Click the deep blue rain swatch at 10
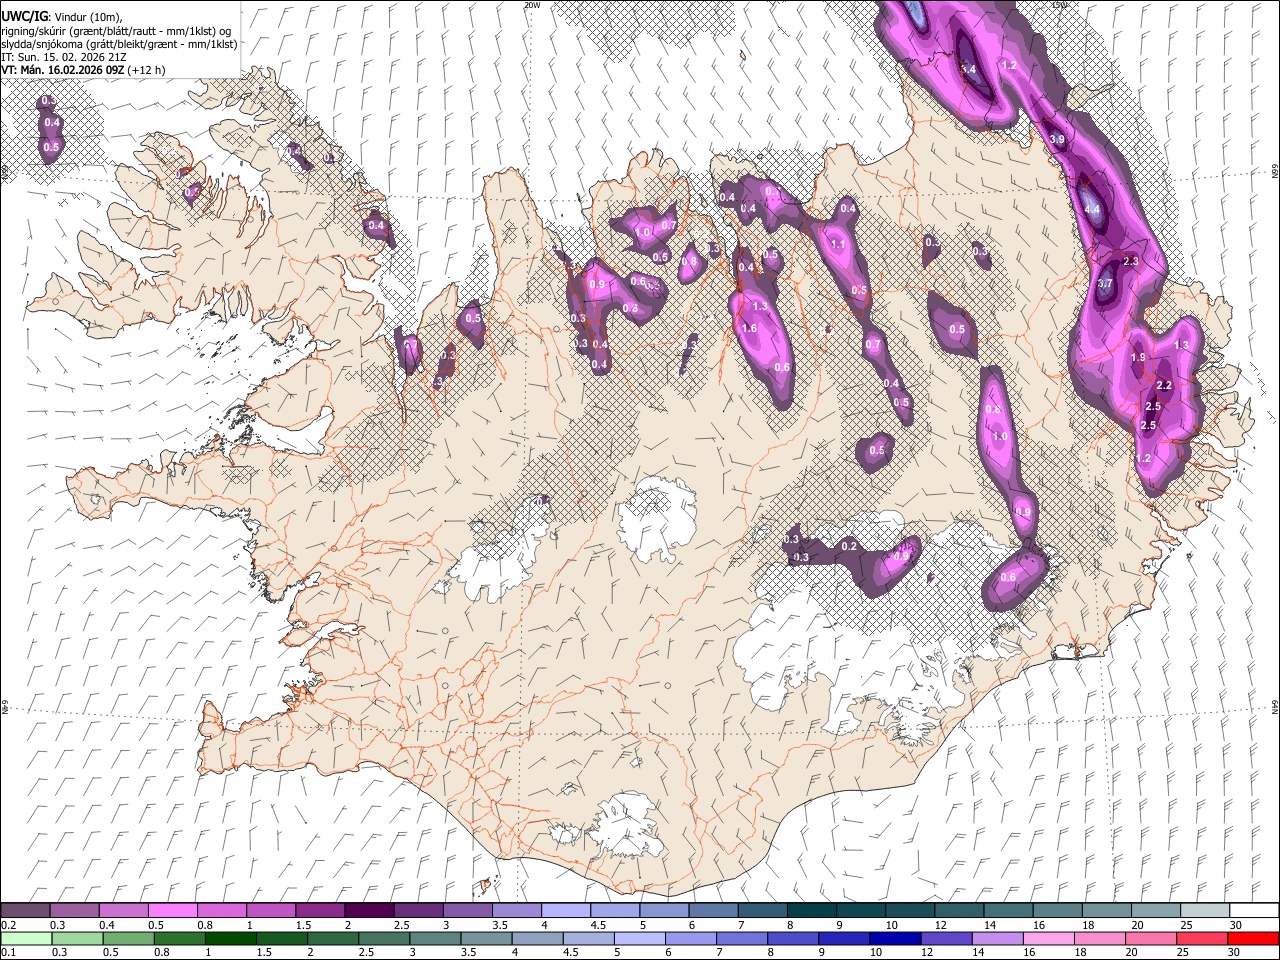This screenshot has width=1280, height=960. [894, 938]
